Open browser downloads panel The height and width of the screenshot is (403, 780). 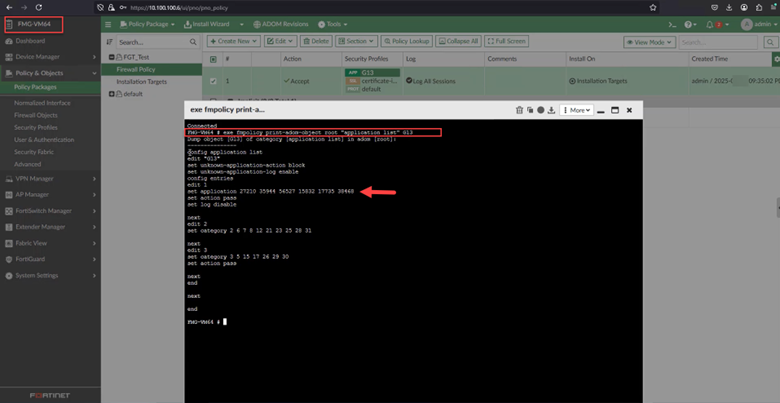click(x=729, y=7)
